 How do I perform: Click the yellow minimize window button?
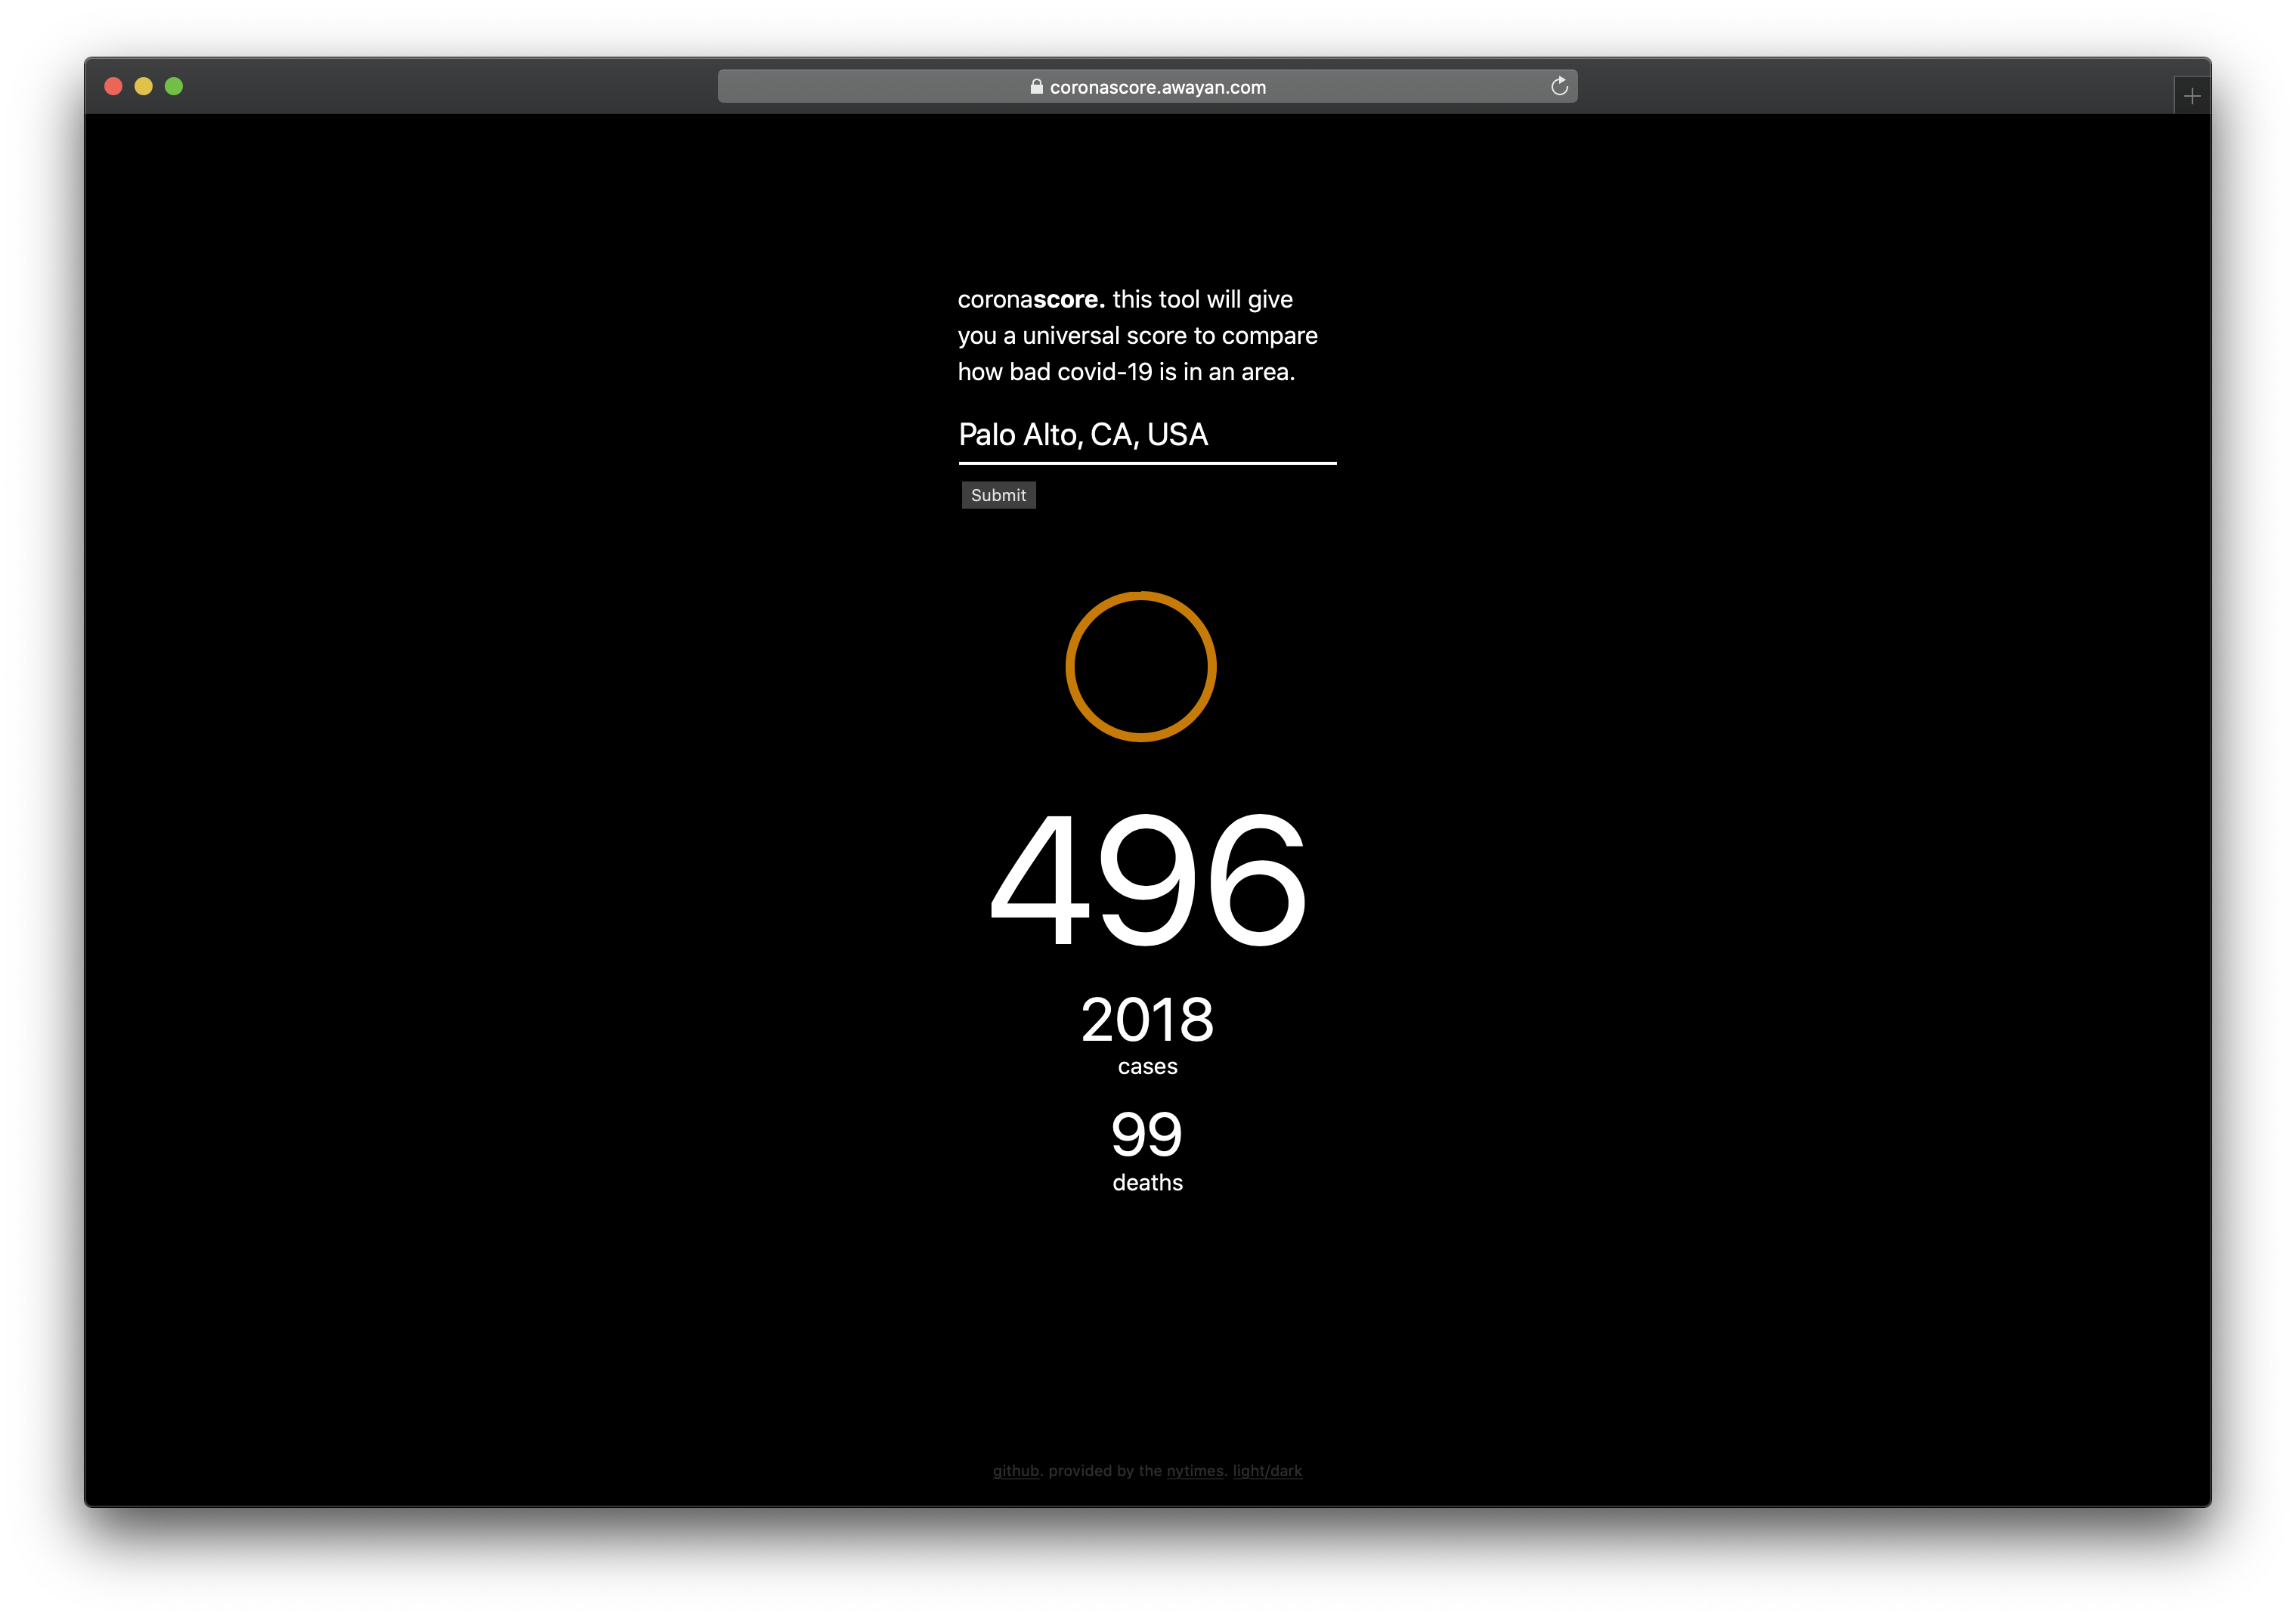pyautogui.click(x=144, y=86)
